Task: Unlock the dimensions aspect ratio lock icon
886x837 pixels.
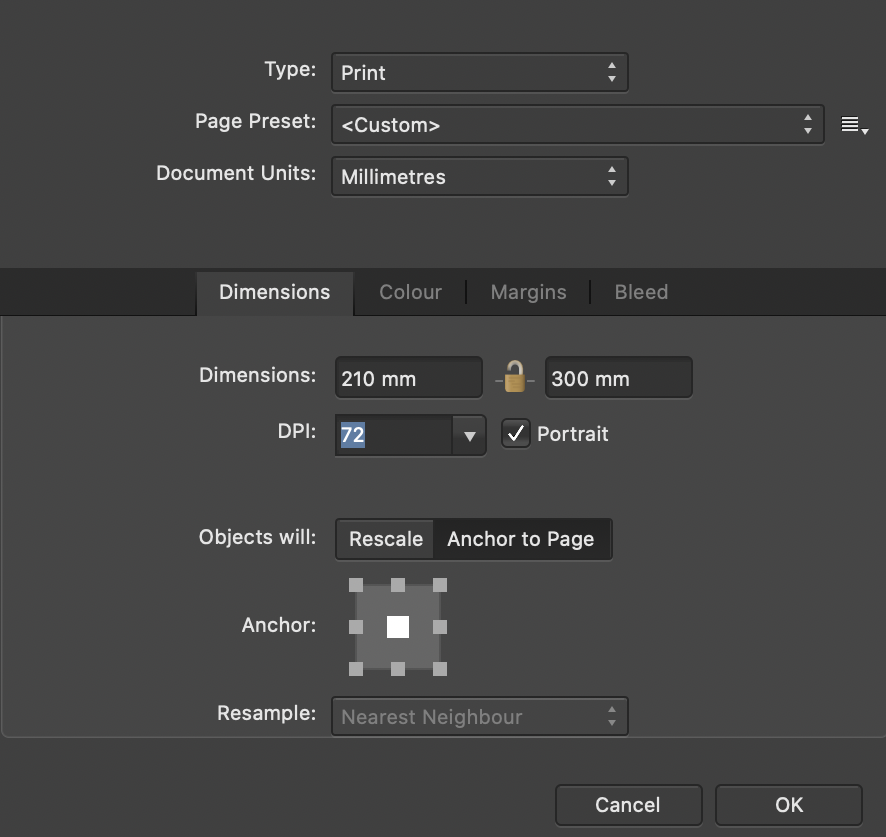Action: click(x=516, y=377)
